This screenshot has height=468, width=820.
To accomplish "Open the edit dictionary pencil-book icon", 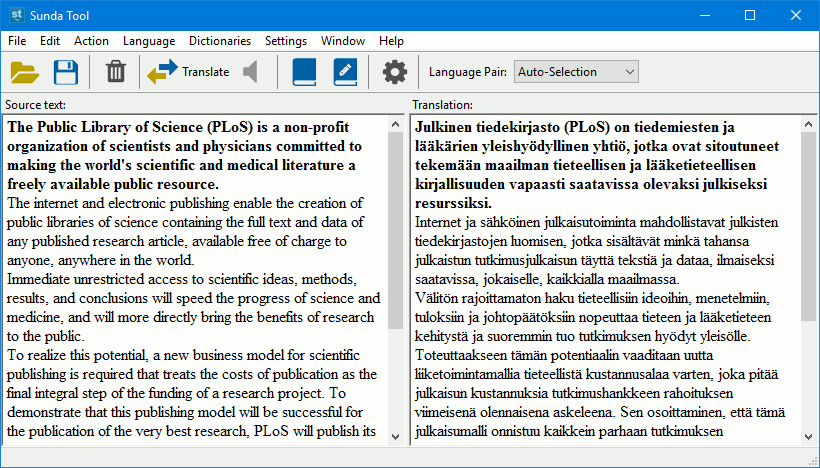I will pos(345,72).
